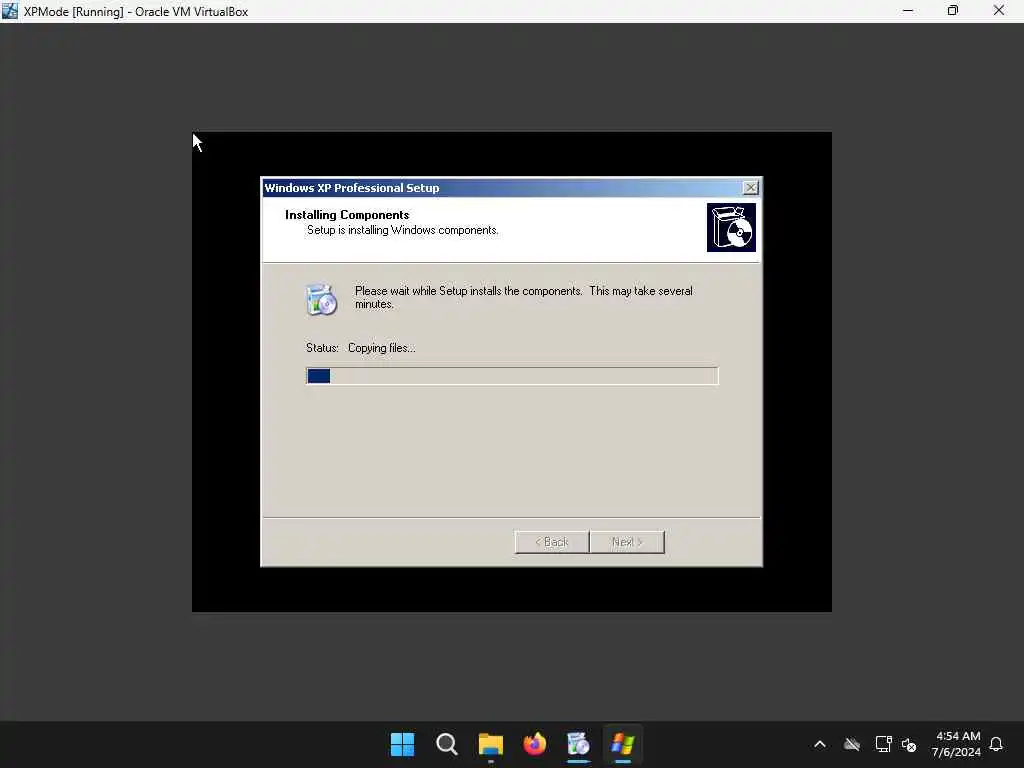1024x768 pixels.
Task: Click 'XPMode [Running] - Oracle VM VirtualBox' title
Action: point(136,11)
